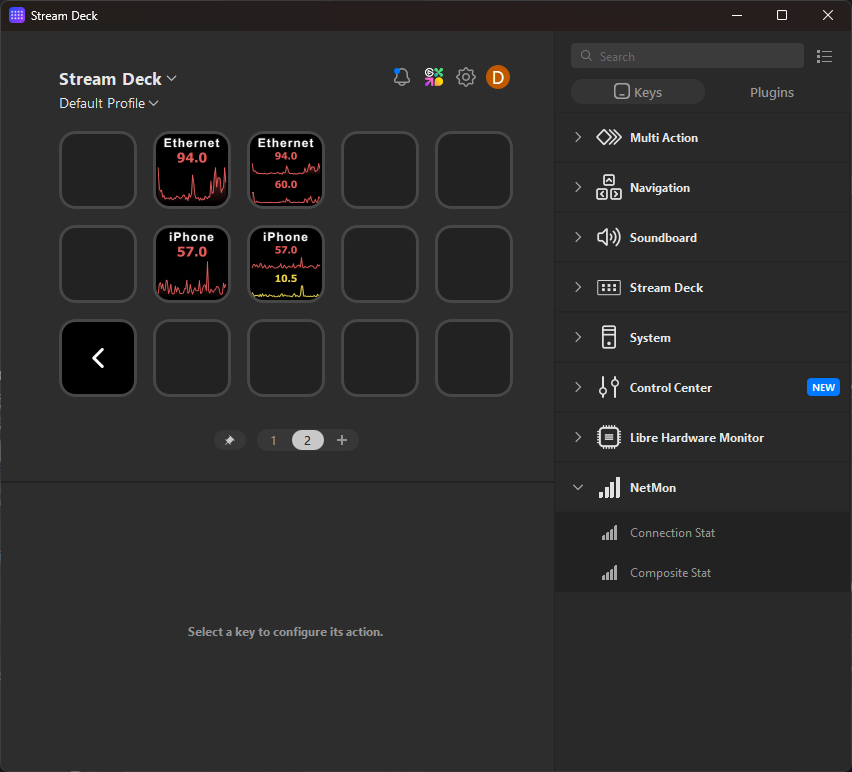Click the Control Center label
Image resolution: width=852 pixels, height=772 pixels.
coord(671,387)
